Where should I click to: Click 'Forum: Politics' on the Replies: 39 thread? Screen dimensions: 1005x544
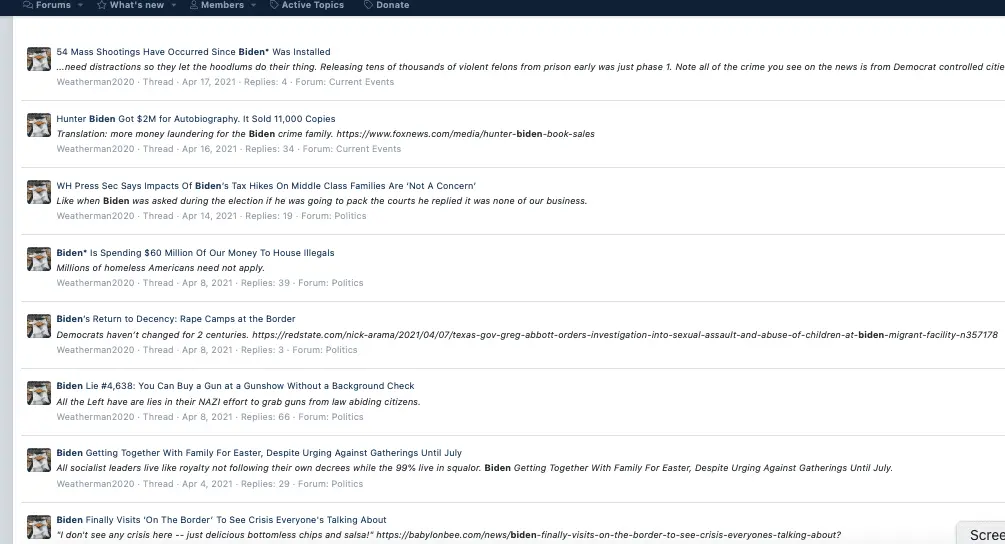tap(331, 283)
